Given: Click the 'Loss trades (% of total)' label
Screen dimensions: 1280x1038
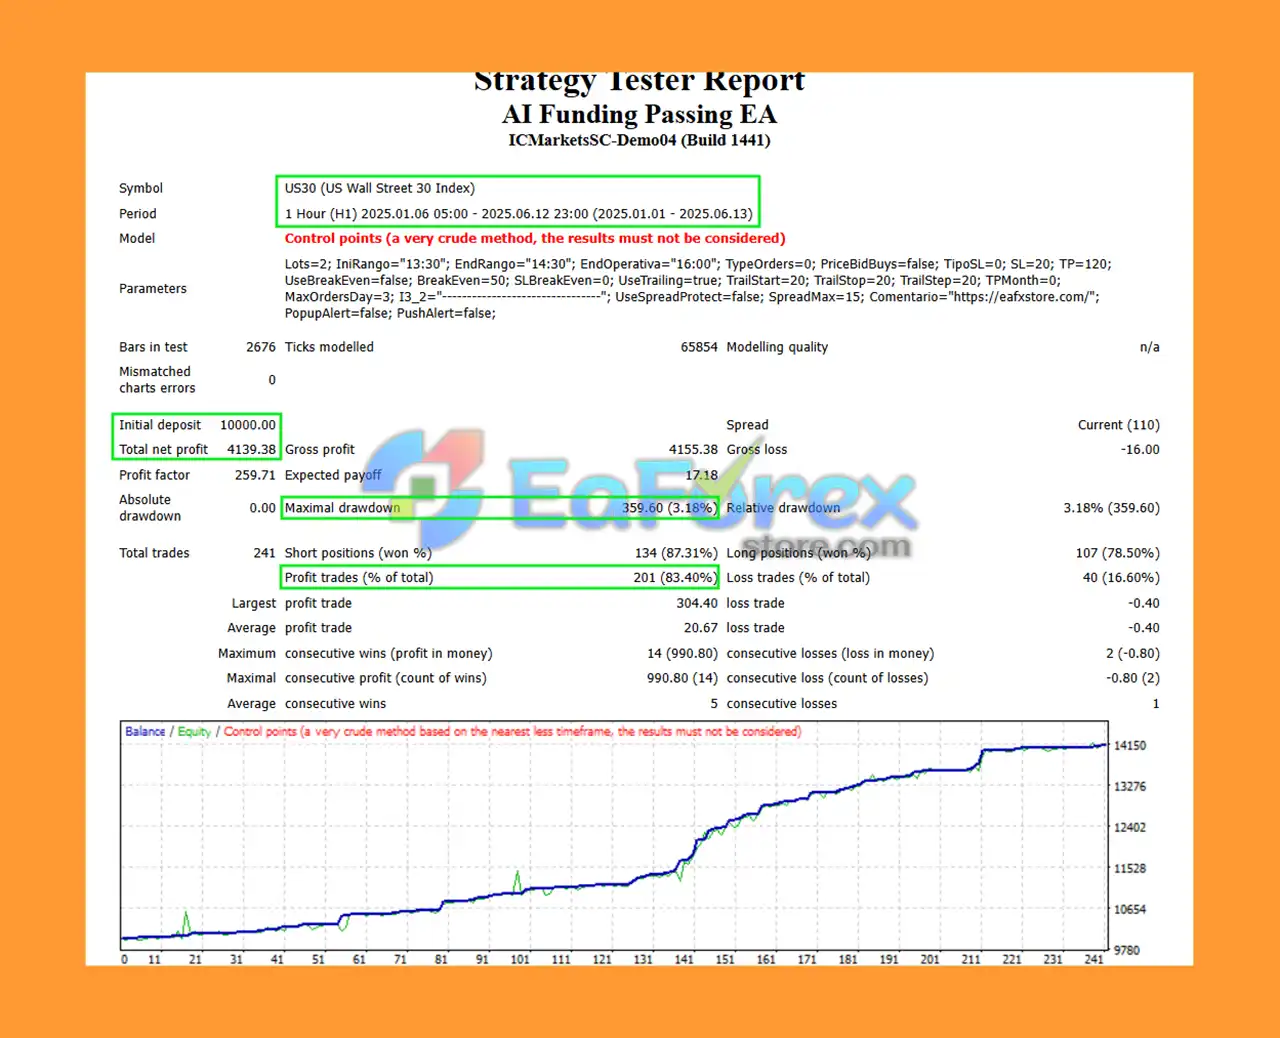Looking at the screenshot, I should pyautogui.click(x=798, y=577).
